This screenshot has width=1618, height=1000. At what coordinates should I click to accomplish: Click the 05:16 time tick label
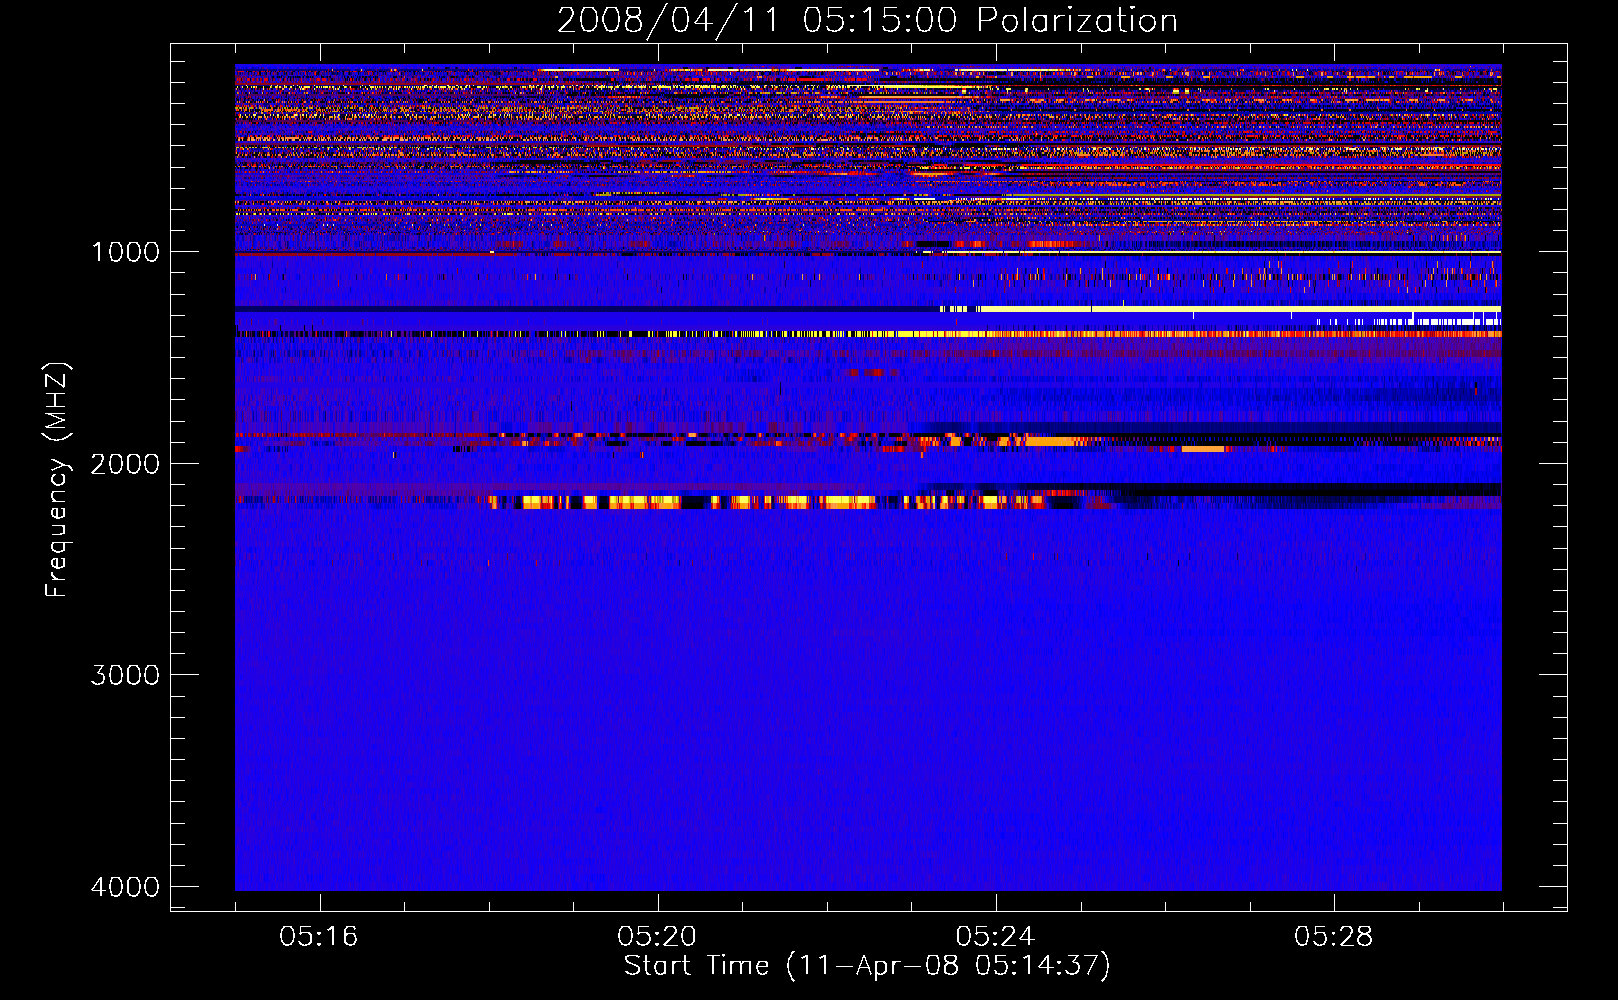pos(319,937)
